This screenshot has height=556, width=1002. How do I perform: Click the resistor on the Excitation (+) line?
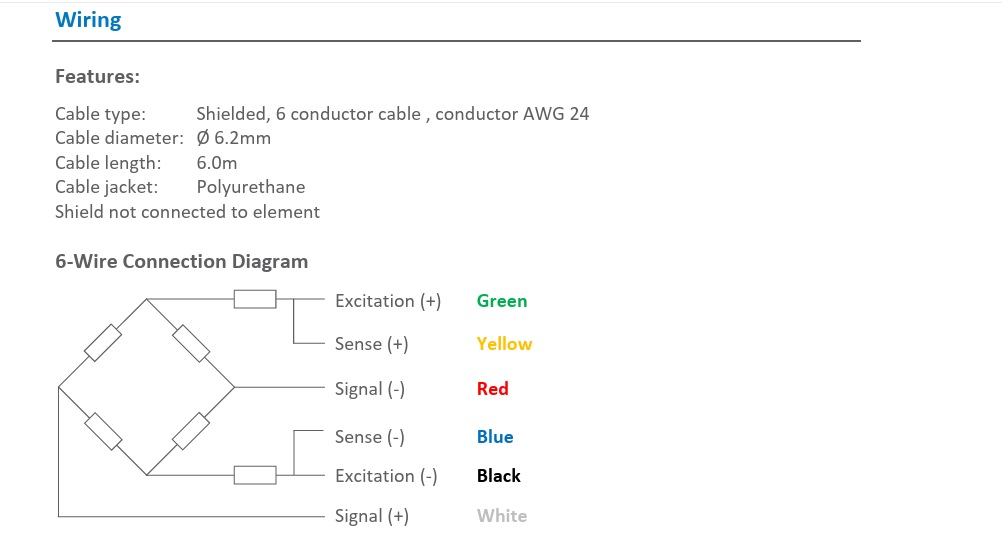click(x=255, y=299)
